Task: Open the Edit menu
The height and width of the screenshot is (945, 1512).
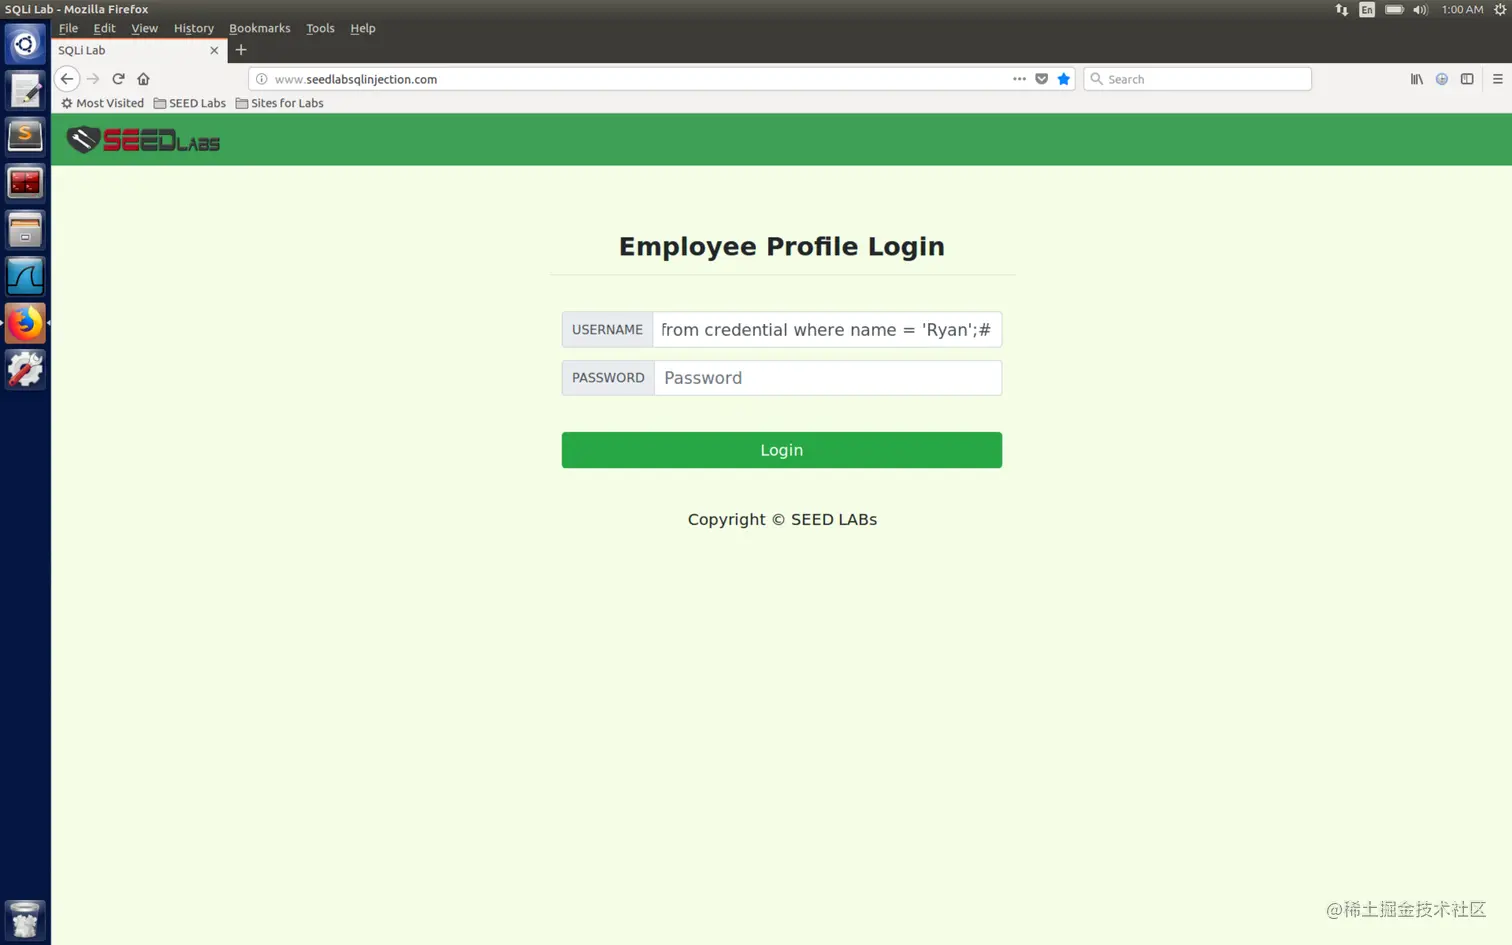Action: coord(104,28)
